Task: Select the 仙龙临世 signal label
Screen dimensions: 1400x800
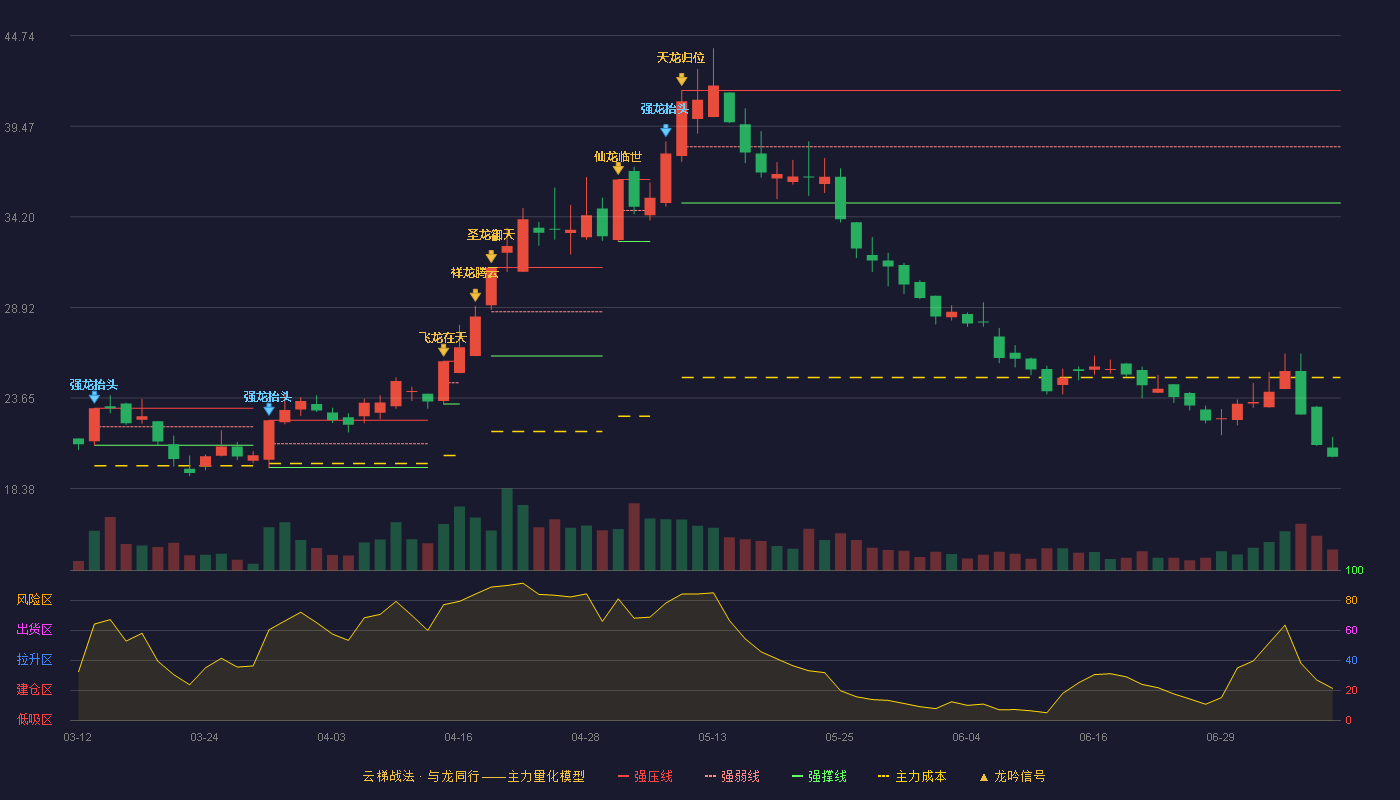Action: pyautogui.click(x=618, y=156)
